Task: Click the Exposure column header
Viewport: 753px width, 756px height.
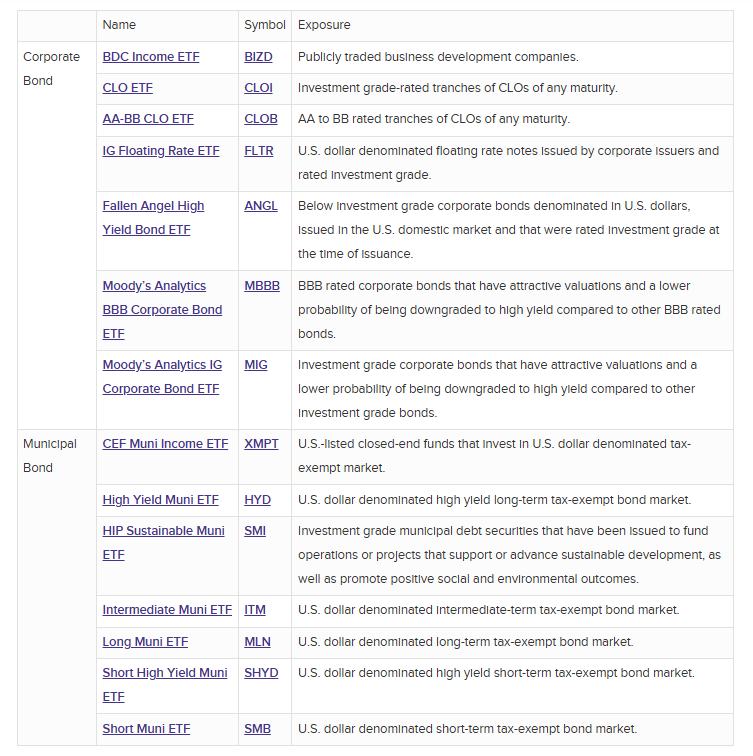Action: pyautogui.click(x=324, y=25)
